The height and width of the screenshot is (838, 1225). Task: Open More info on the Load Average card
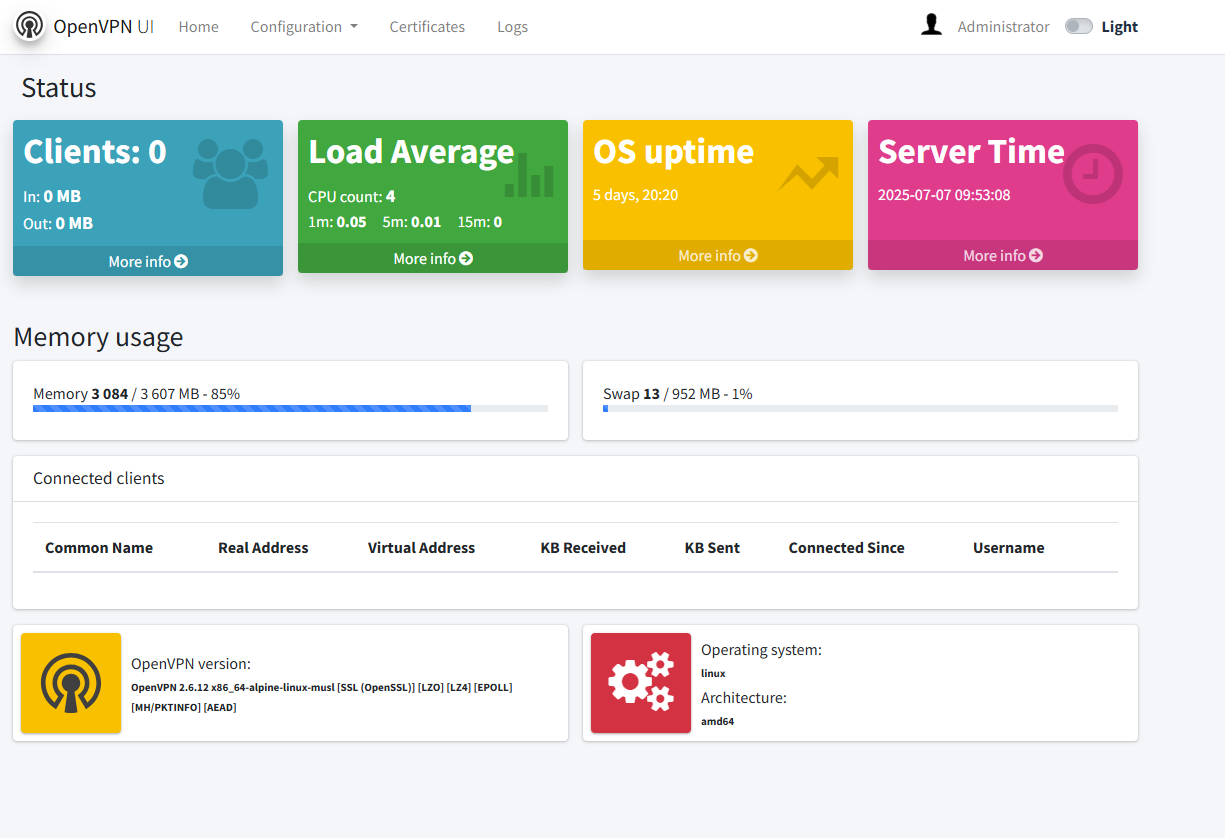[433, 258]
